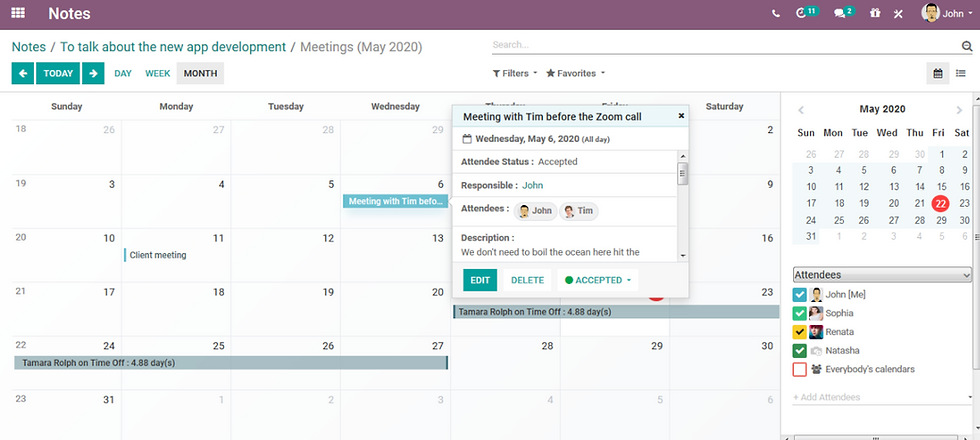Open the conversations chat icon with 2 badge
This screenshot has width=980, height=440.
pos(844,12)
